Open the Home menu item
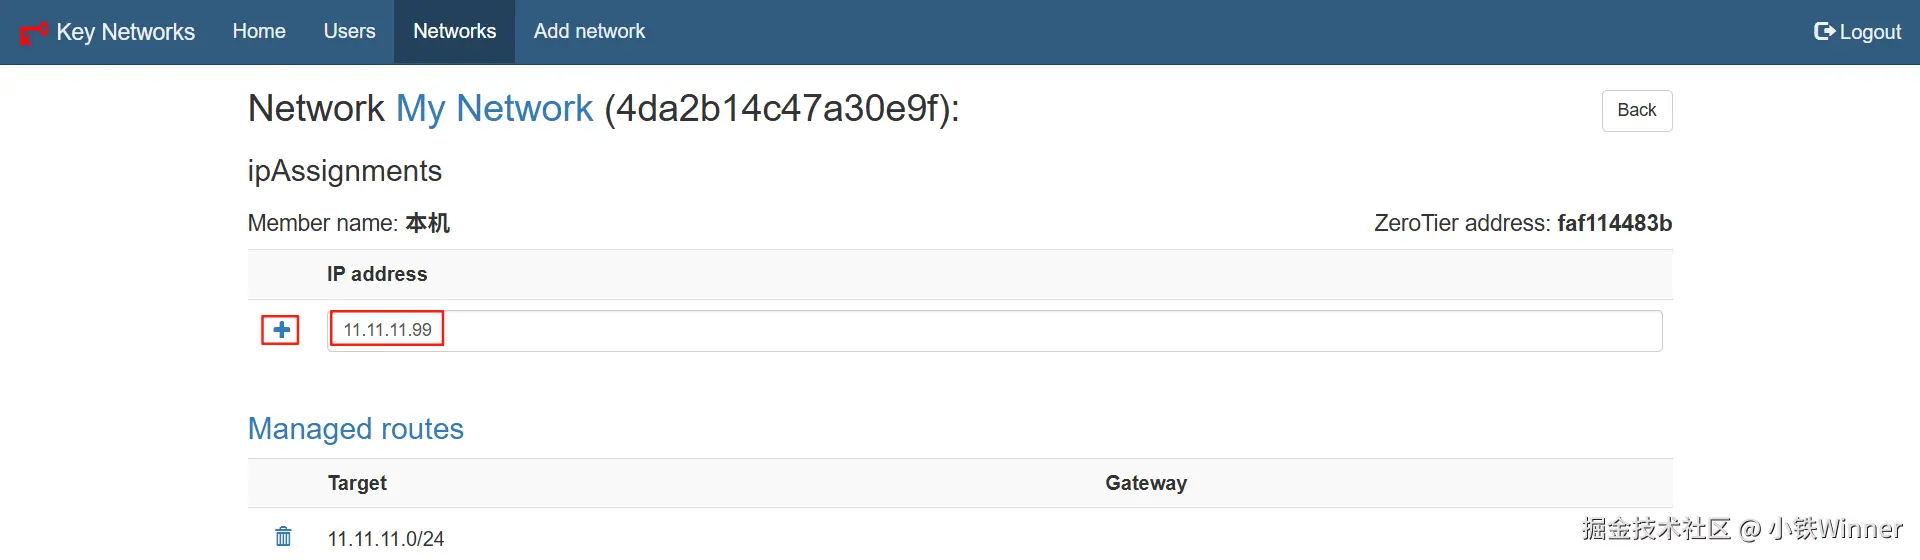1920x560 pixels. [x=259, y=32]
